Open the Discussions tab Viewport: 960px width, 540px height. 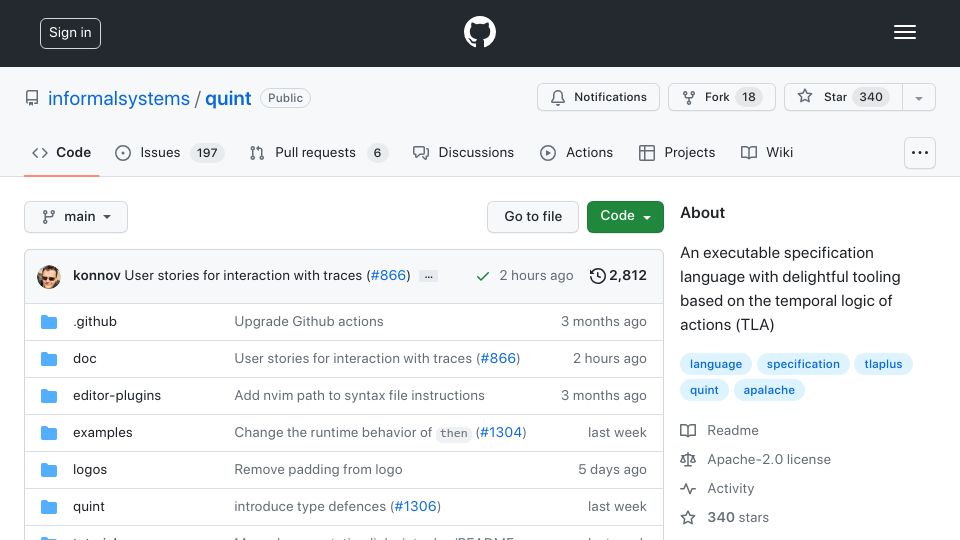[x=463, y=152]
